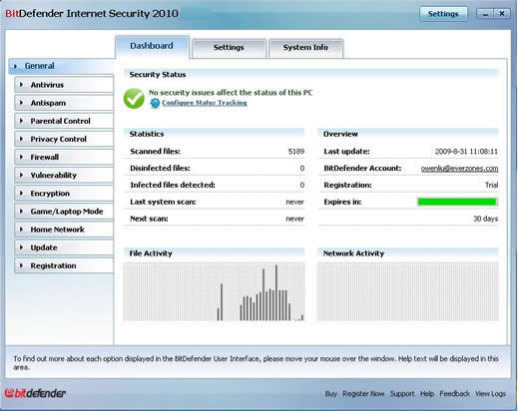Click the bitdefender logo at bottom left
The height and width of the screenshot is (411, 518).
(35, 393)
